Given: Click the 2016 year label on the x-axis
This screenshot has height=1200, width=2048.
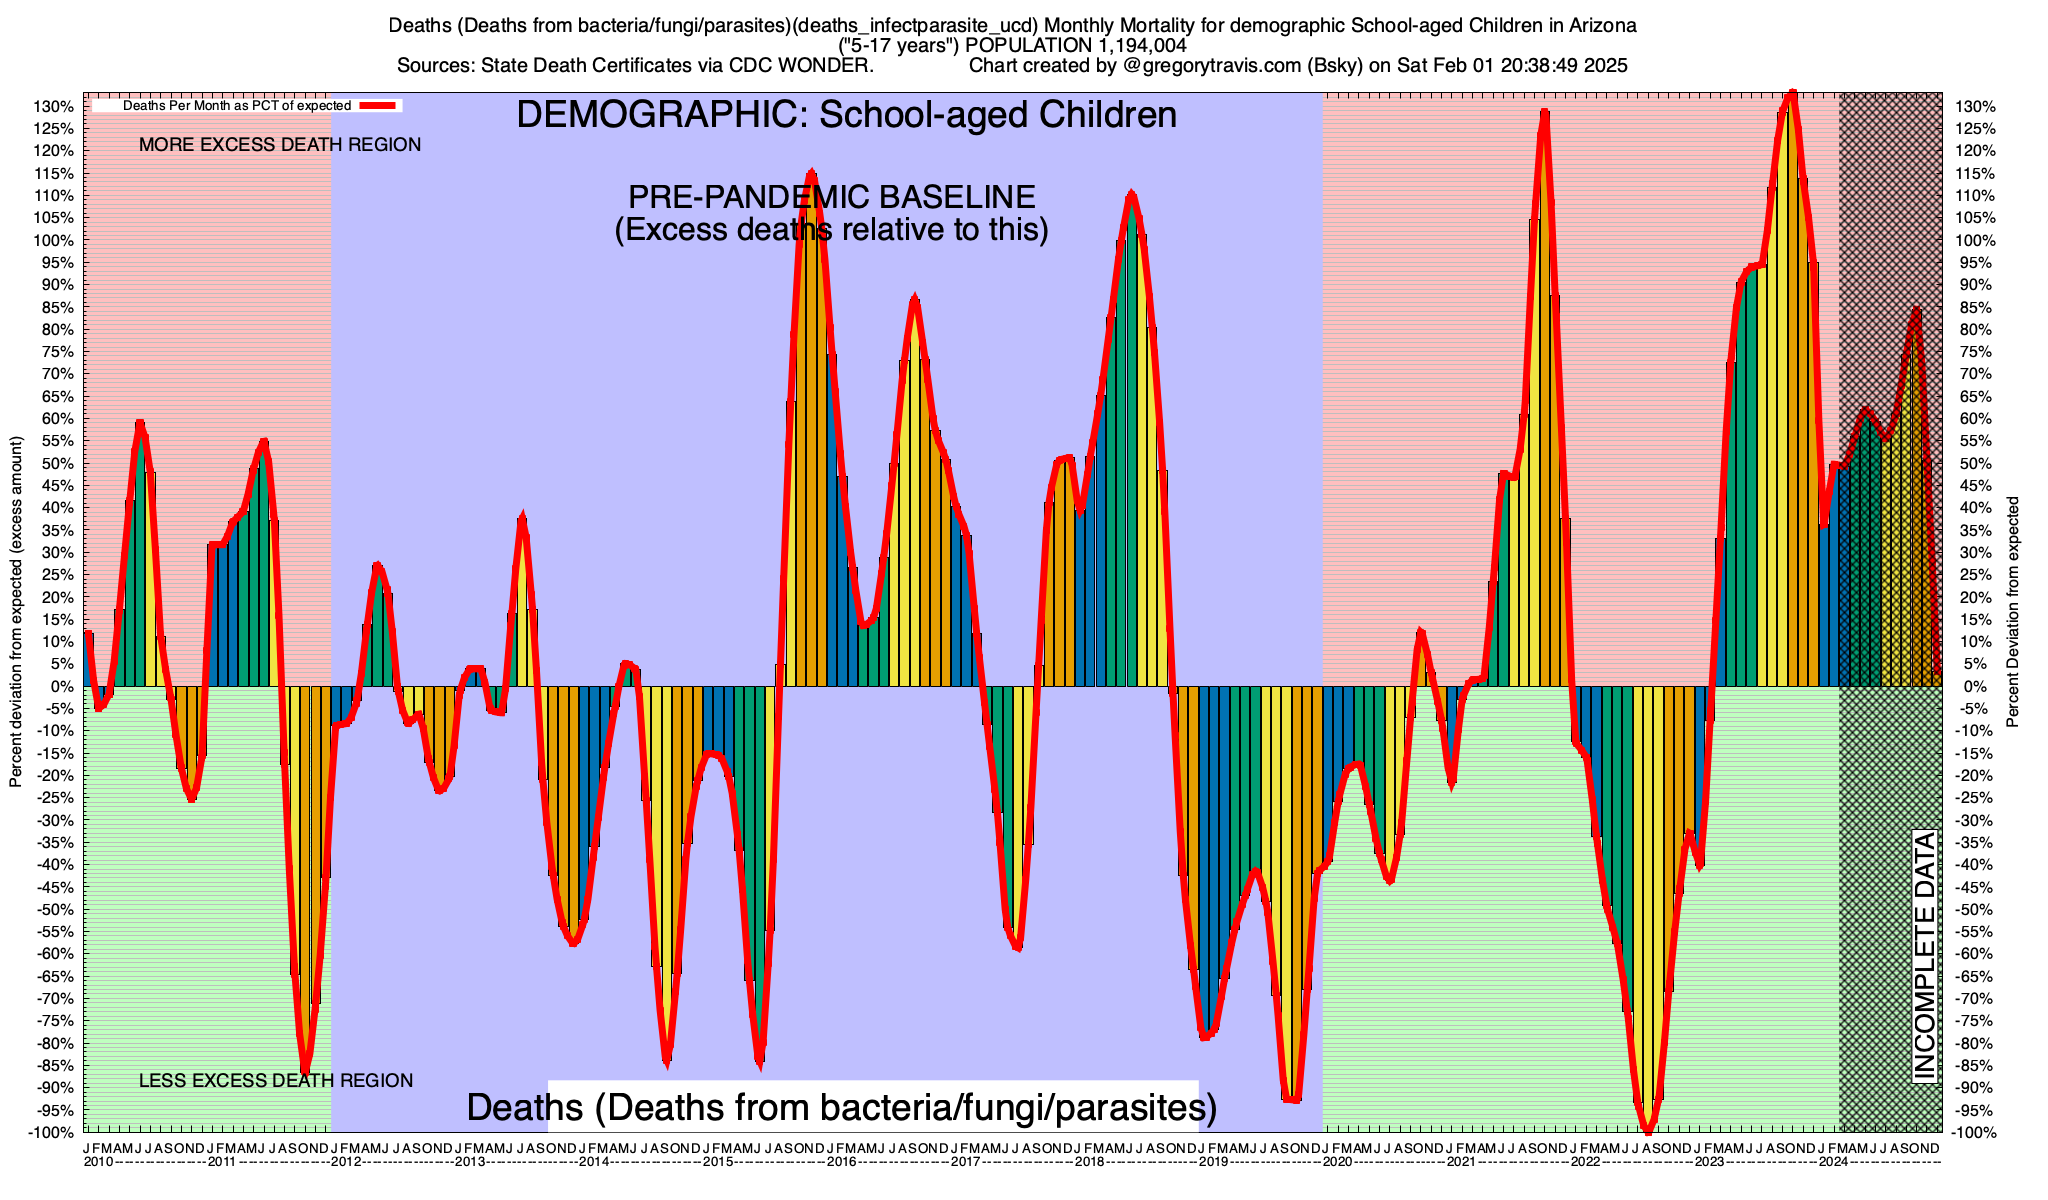Looking at the screenshot, I should [x=841, y=1162].
